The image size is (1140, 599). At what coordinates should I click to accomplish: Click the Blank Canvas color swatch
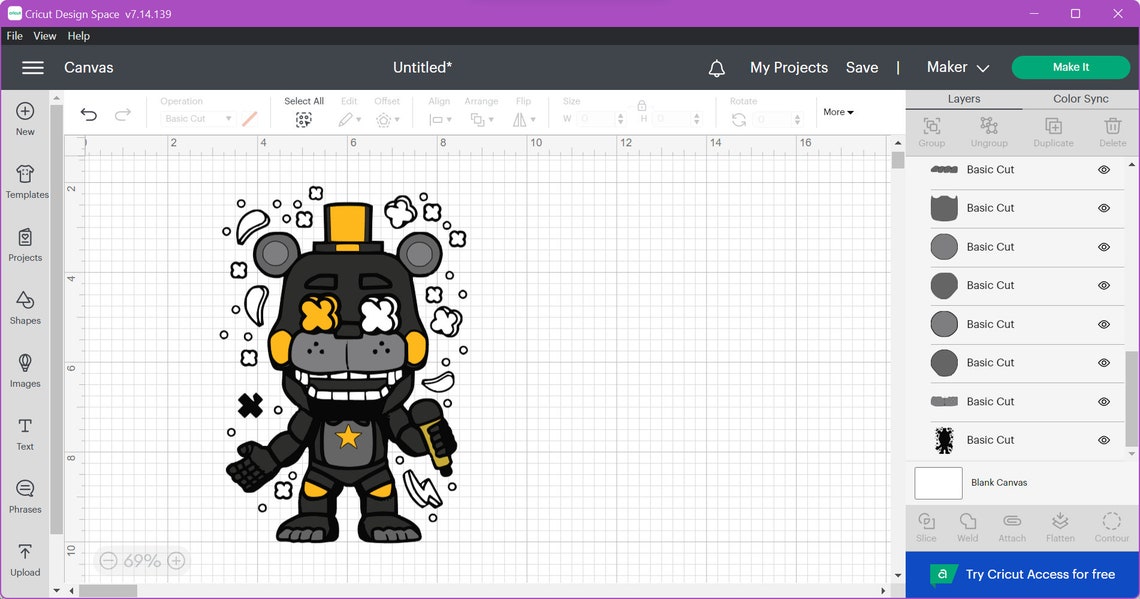[x=937, y=482]
